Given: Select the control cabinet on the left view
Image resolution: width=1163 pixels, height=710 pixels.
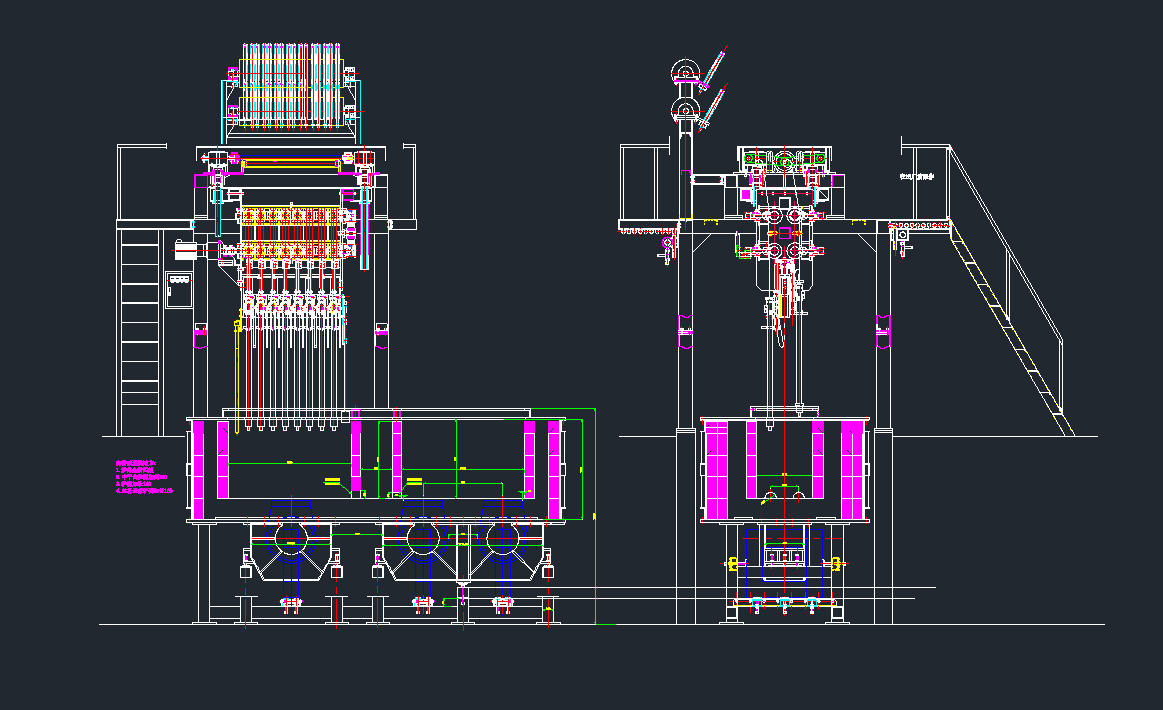Looking at the screenshot, I should (x=179, y=289).
